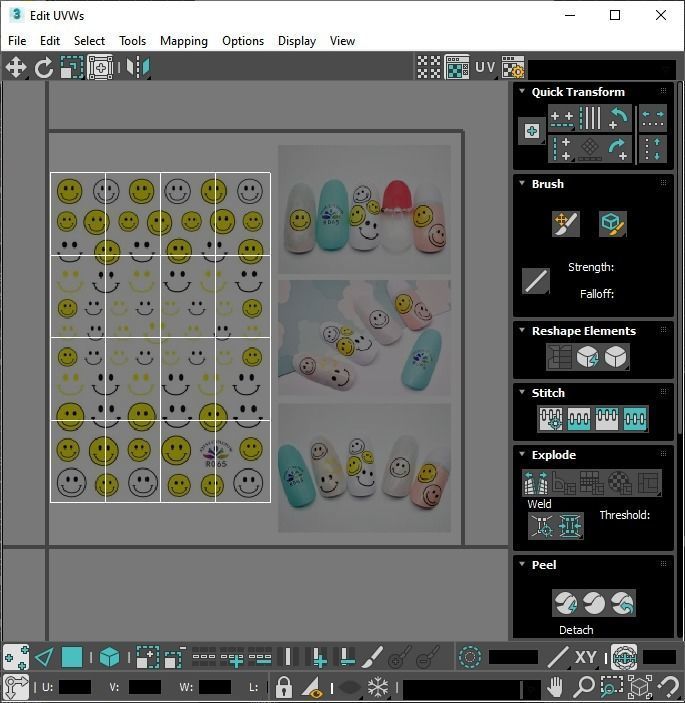The height and width of the screenshot is (703, 685).
Task: Enable Polygon sub-object mode
Action: point(72,658)
